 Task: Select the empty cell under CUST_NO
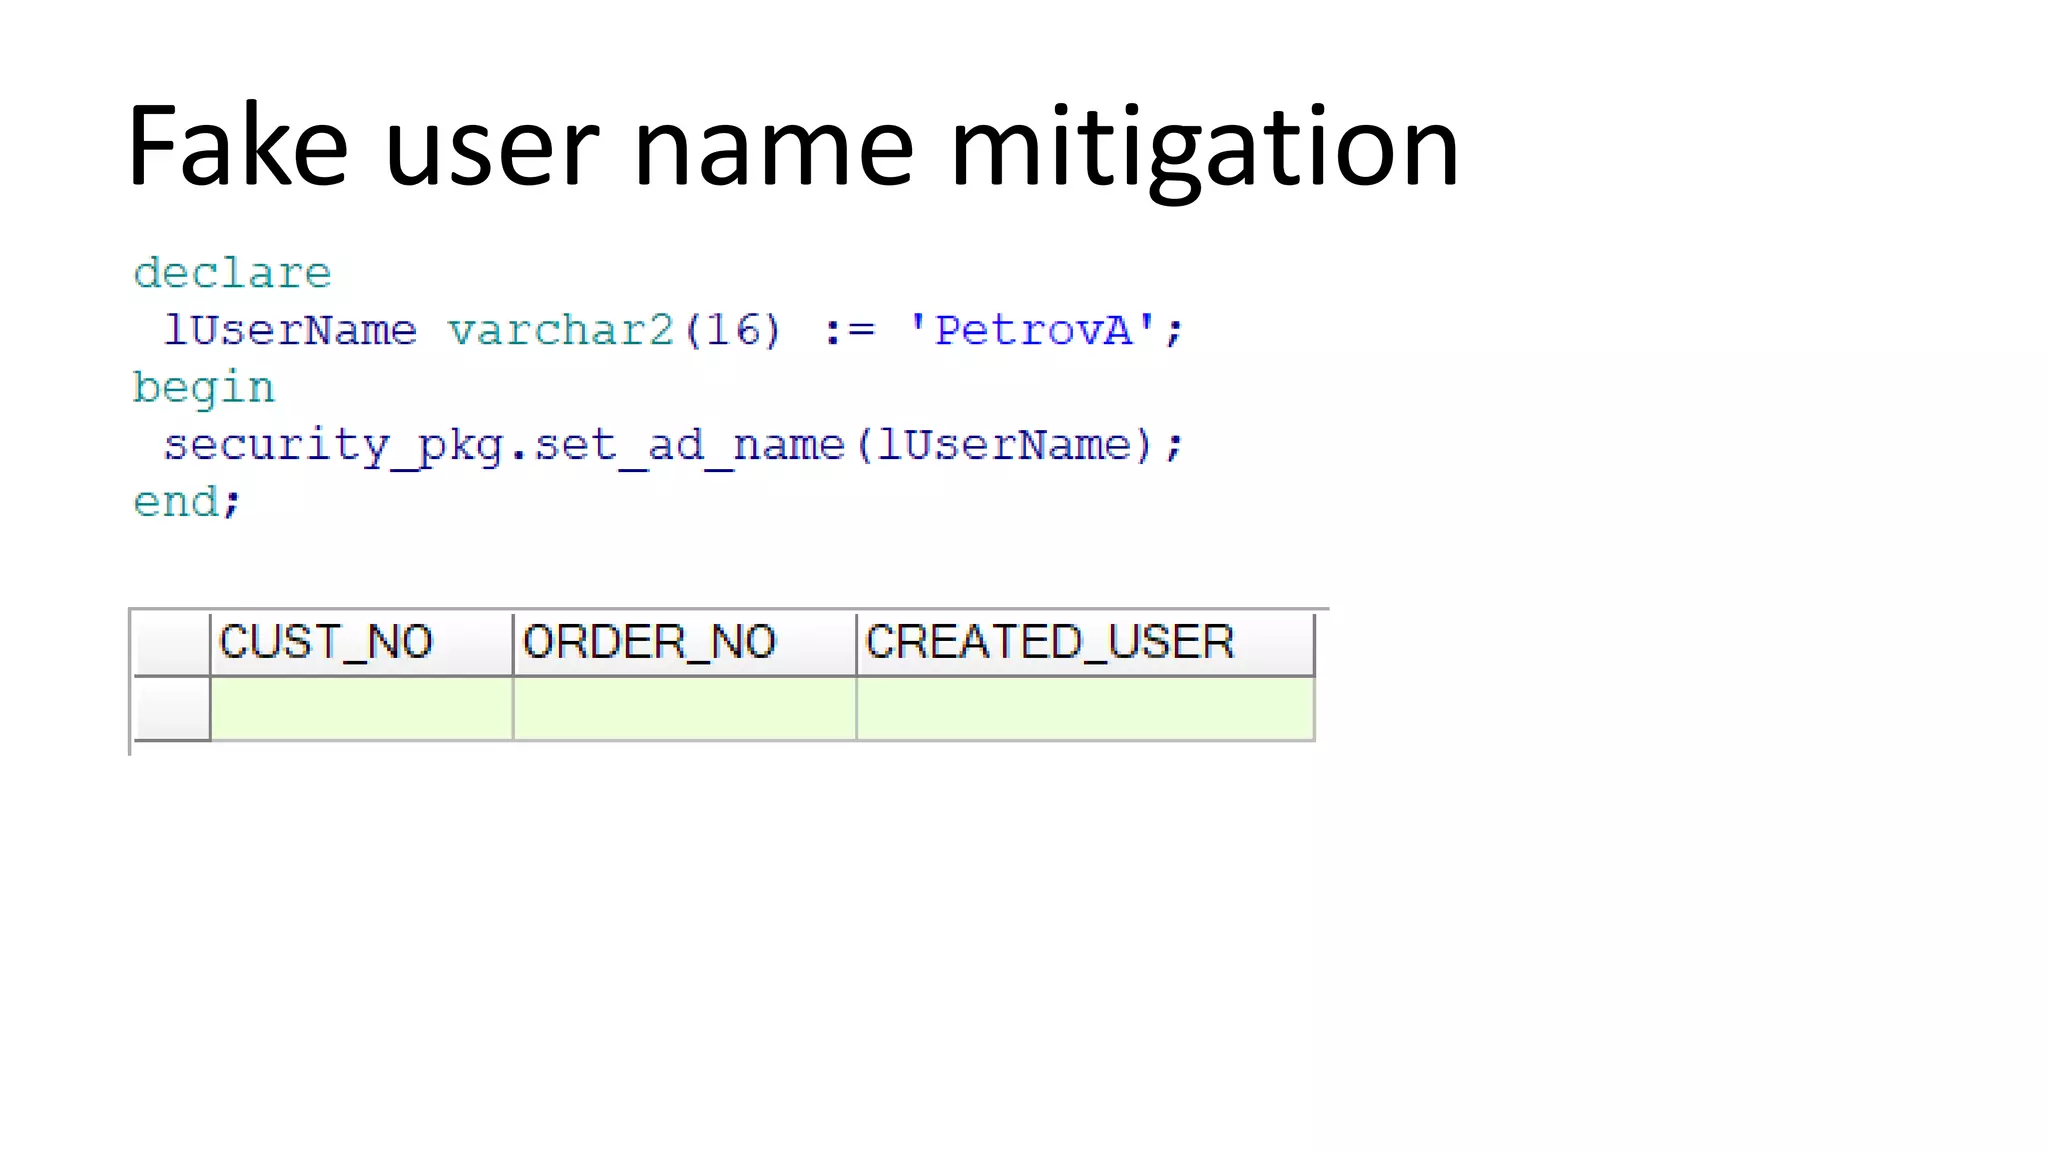tap(362, 709)
